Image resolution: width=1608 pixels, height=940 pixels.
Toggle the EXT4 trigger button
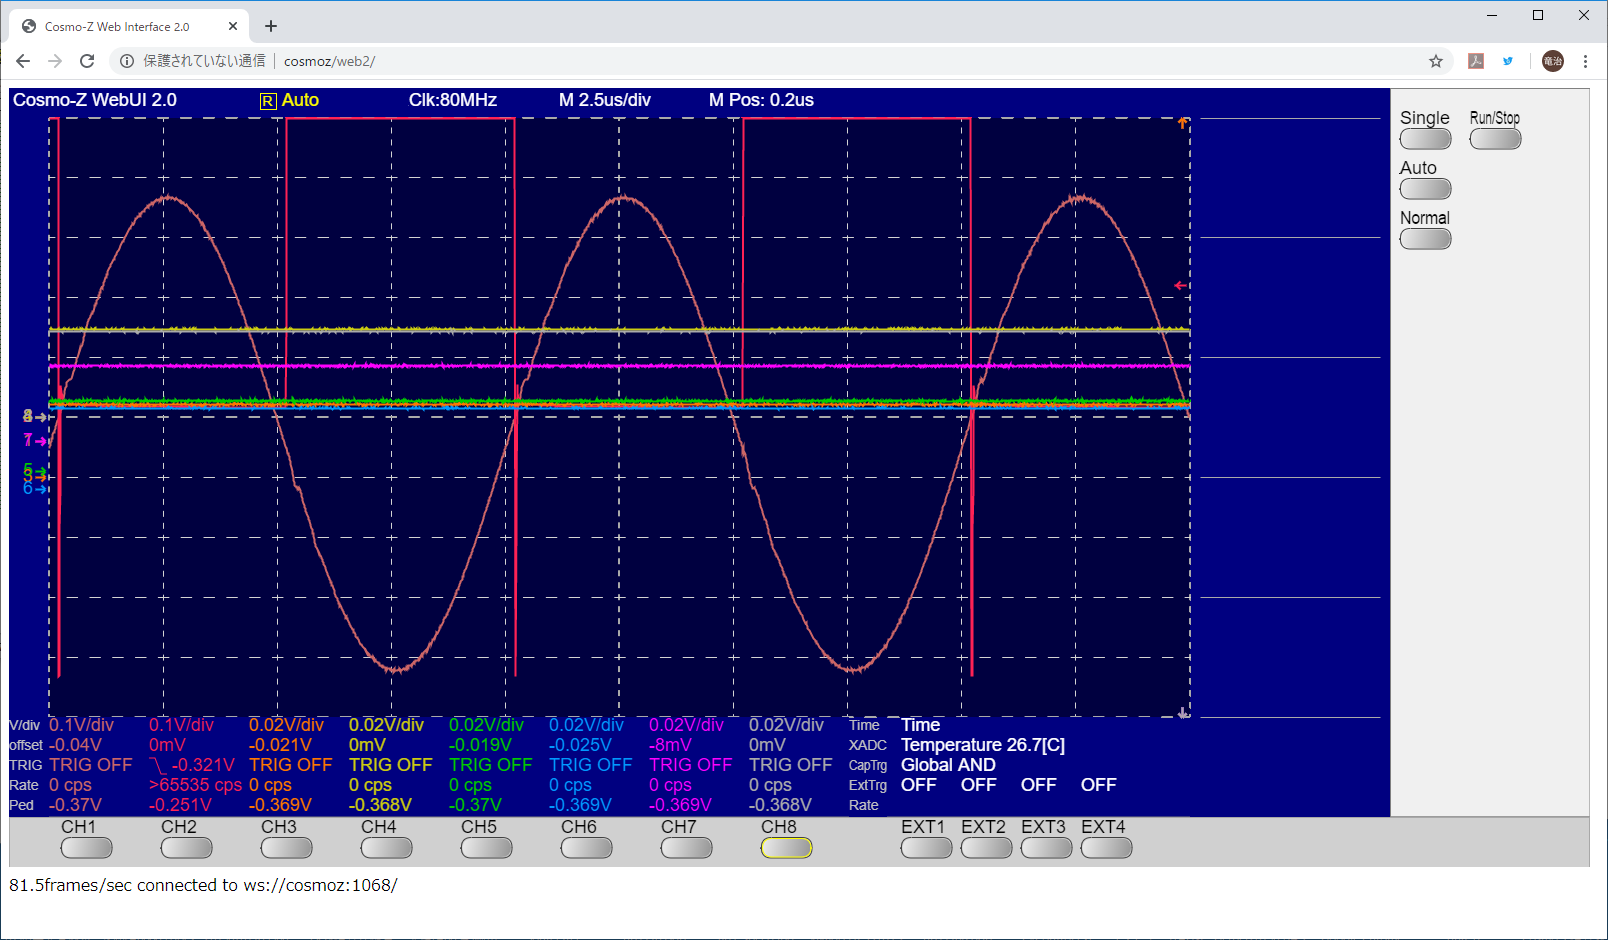click(1106, 848)
